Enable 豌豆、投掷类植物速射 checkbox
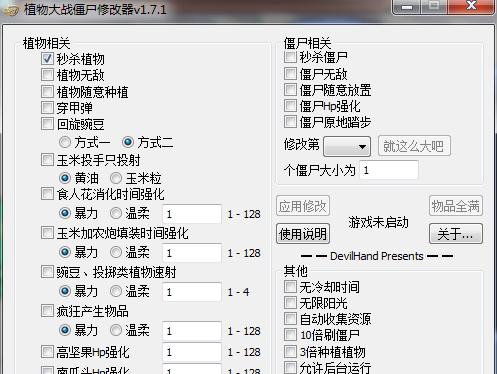This screenshot has height=374, width=497. (x=47, y=272)
